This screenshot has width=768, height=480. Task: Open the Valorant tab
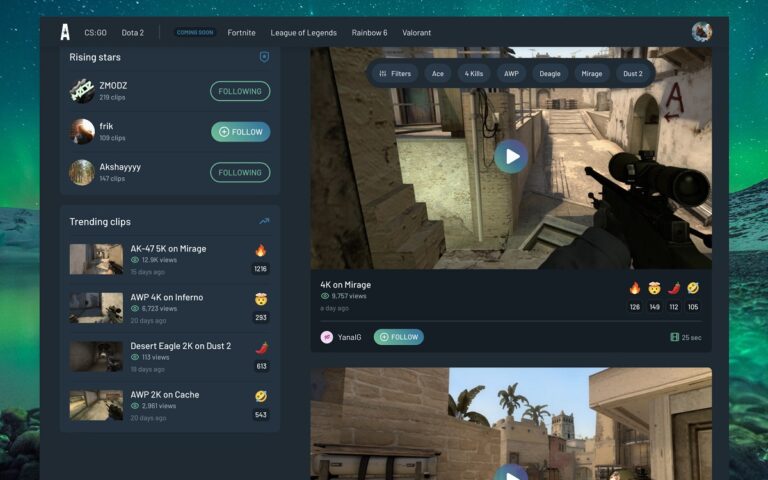point(416,33)
